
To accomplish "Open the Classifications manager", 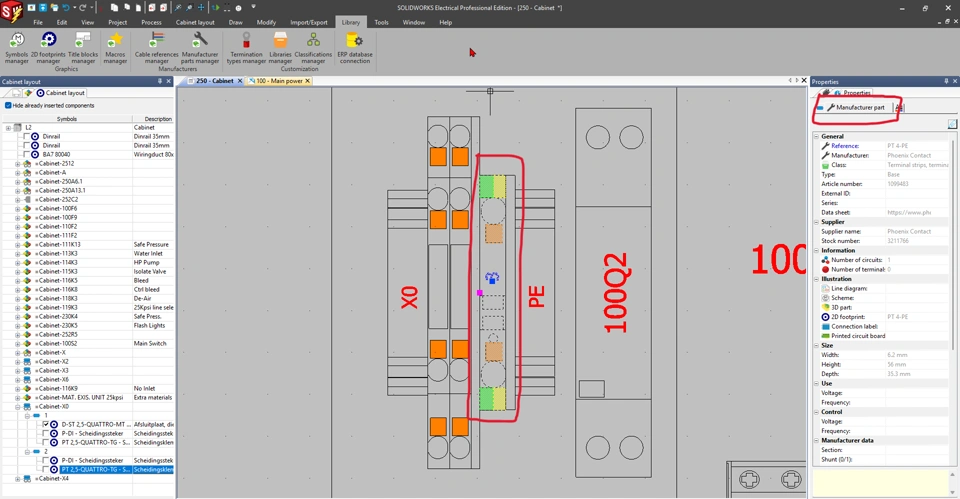I will coord(313,48).
